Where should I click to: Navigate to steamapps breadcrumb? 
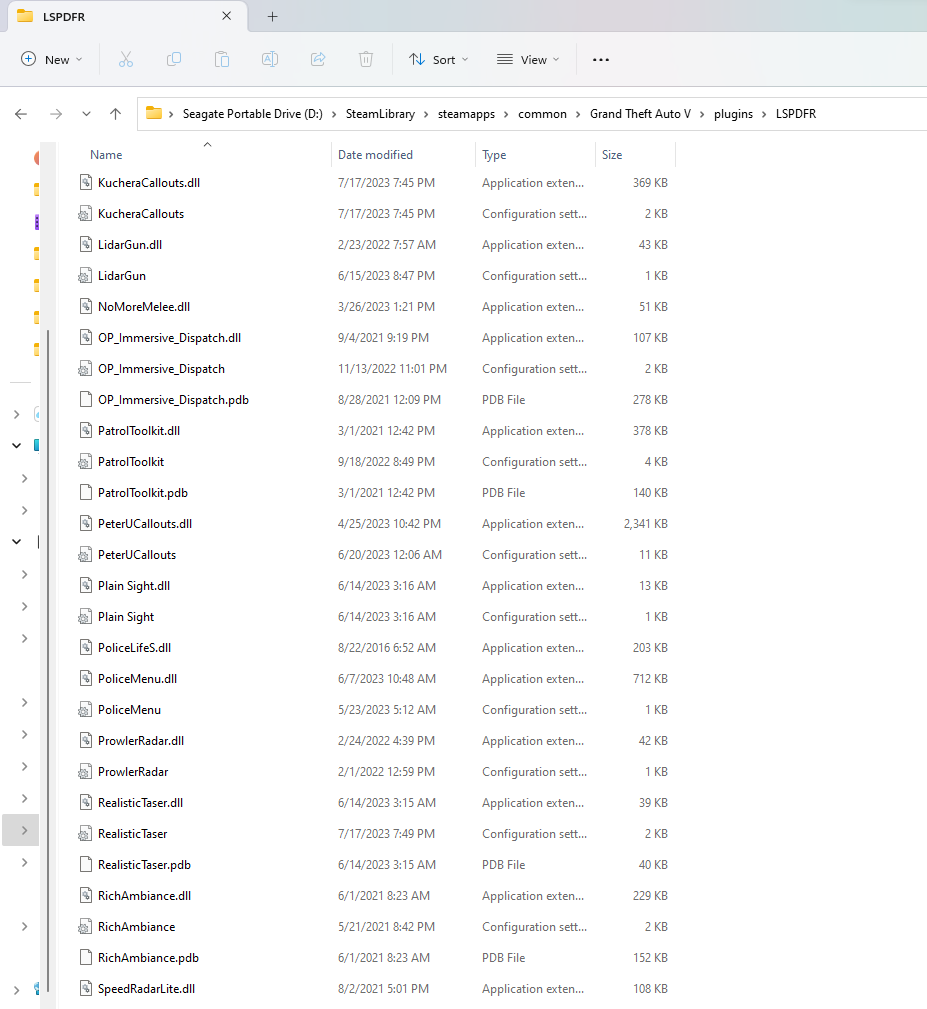pos(466,114)
